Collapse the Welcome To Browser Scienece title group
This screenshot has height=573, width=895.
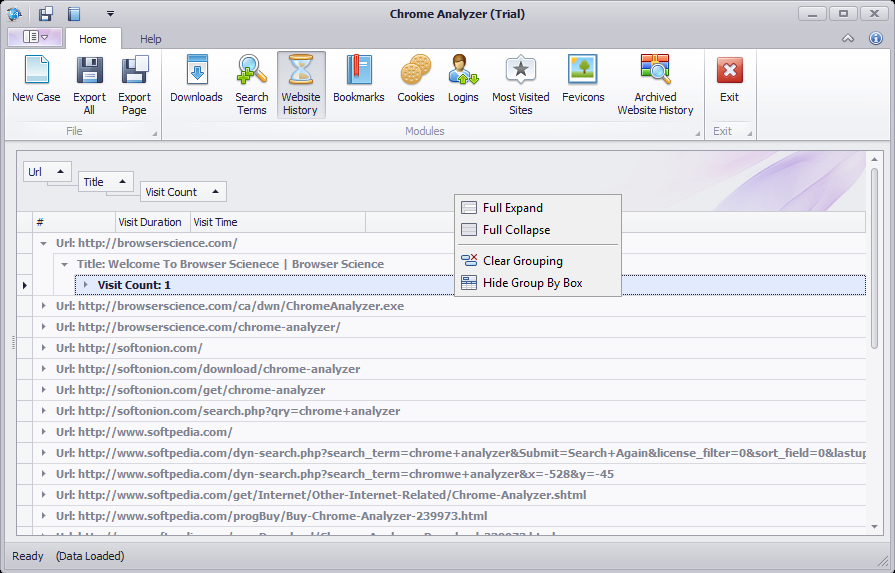click(x=64, y=264)
